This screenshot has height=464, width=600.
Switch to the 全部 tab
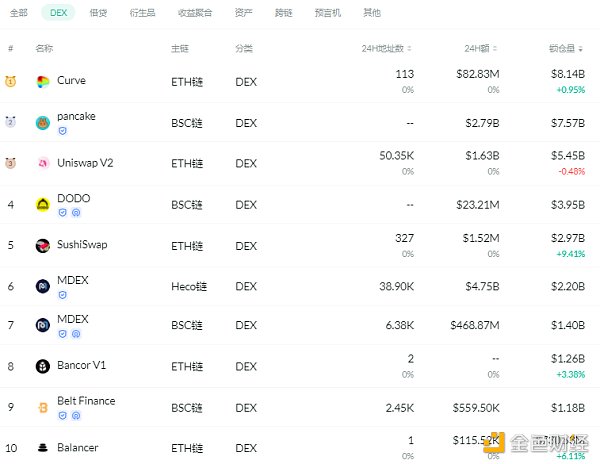coord(18,13)
